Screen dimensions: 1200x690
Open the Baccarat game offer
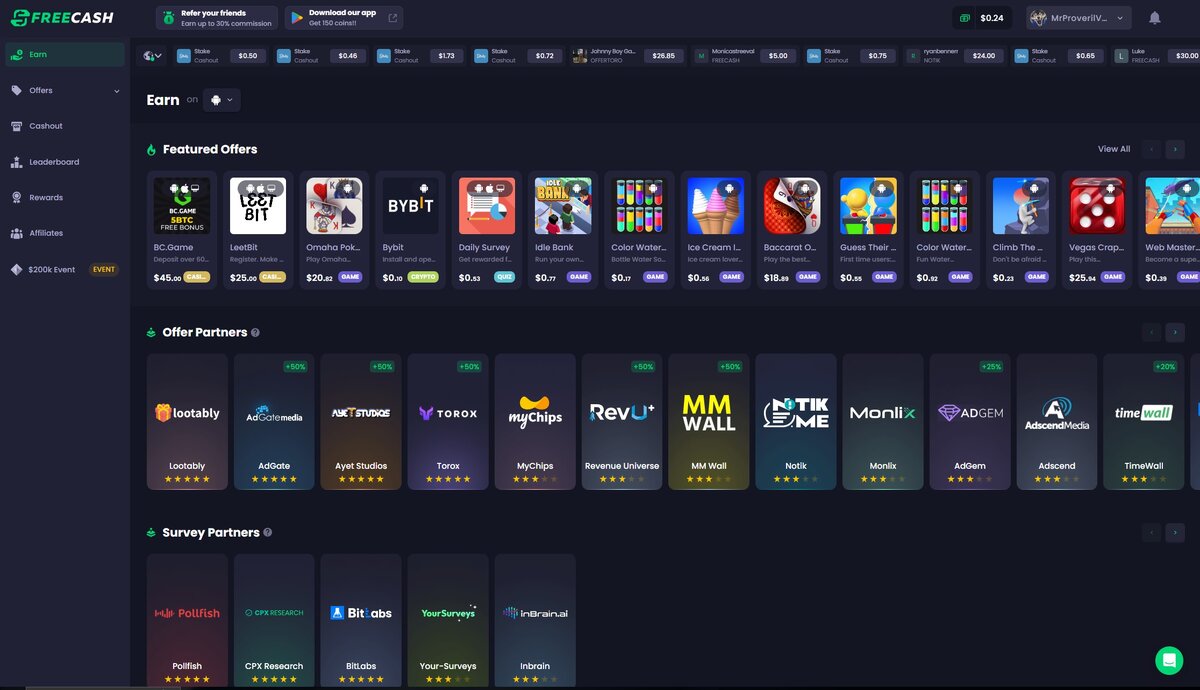pos(792,230)
